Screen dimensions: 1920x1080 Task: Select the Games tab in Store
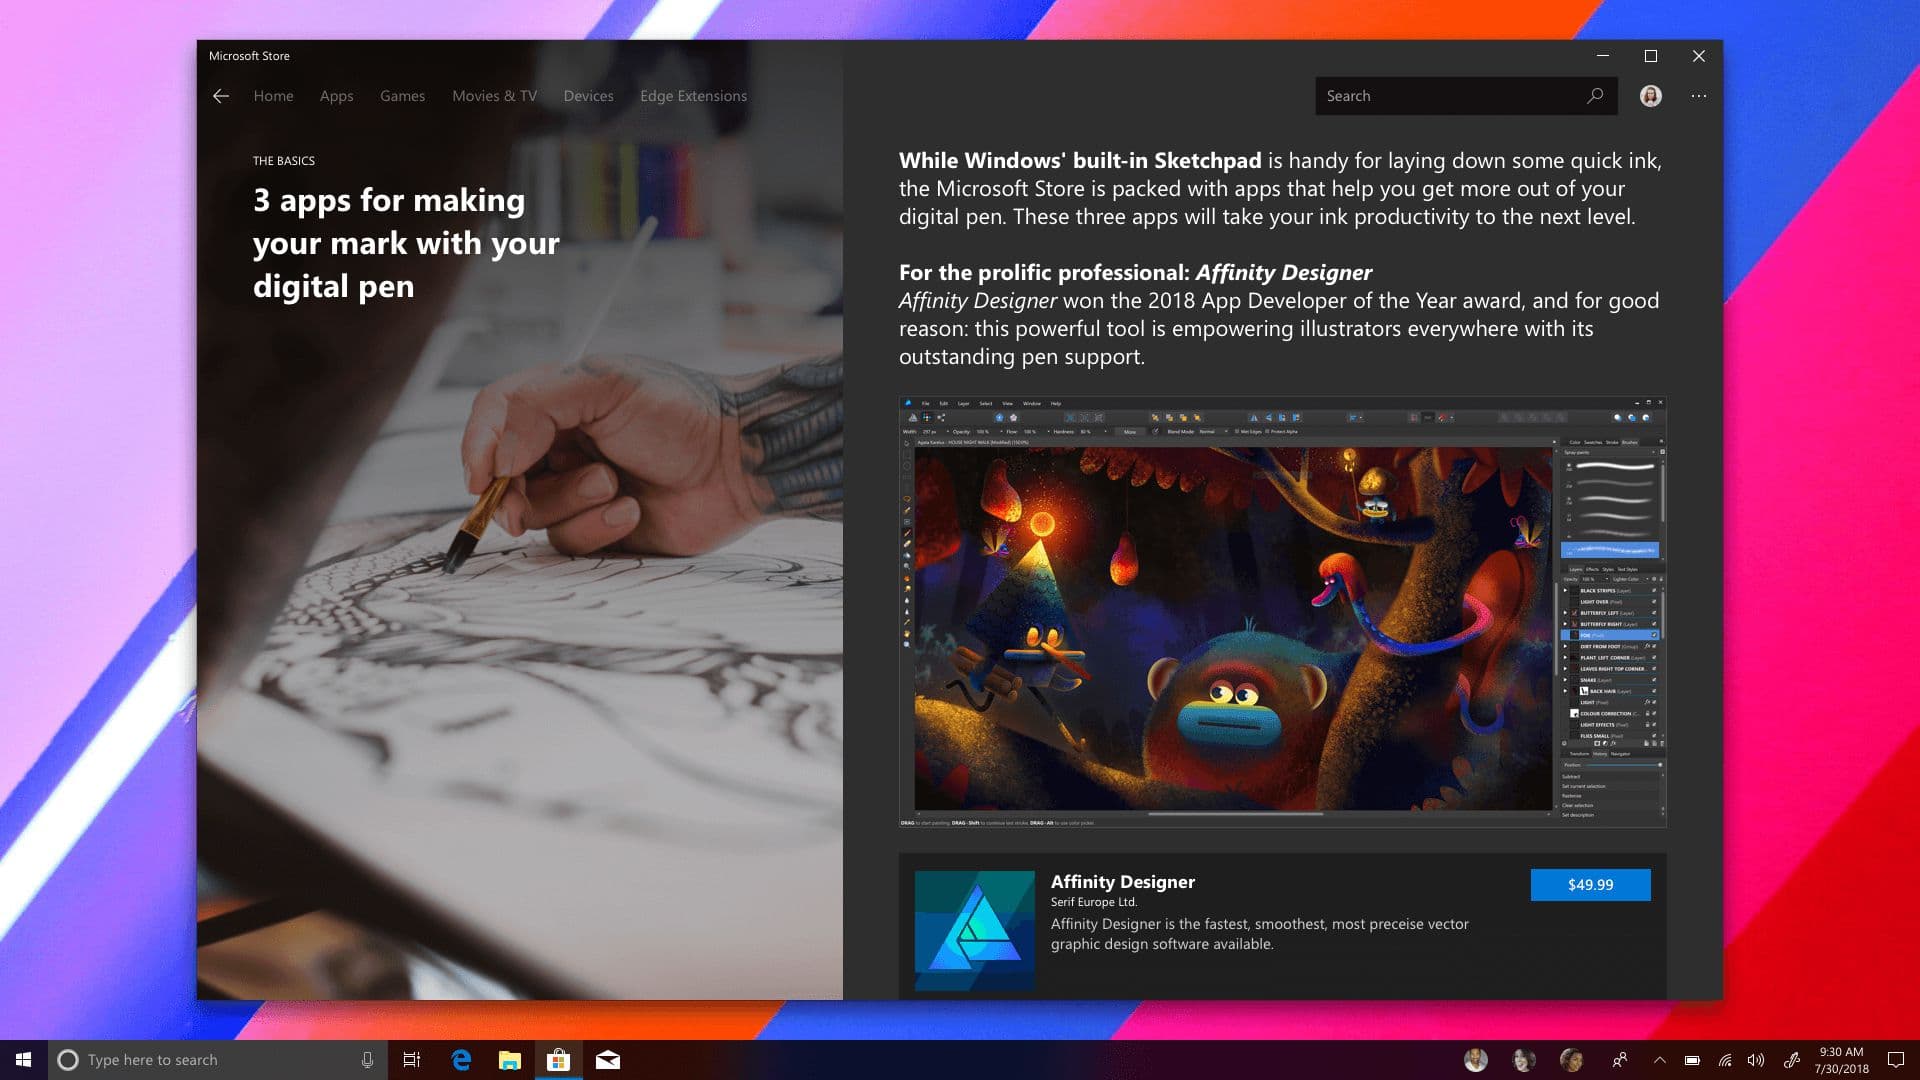pos(402,95)
